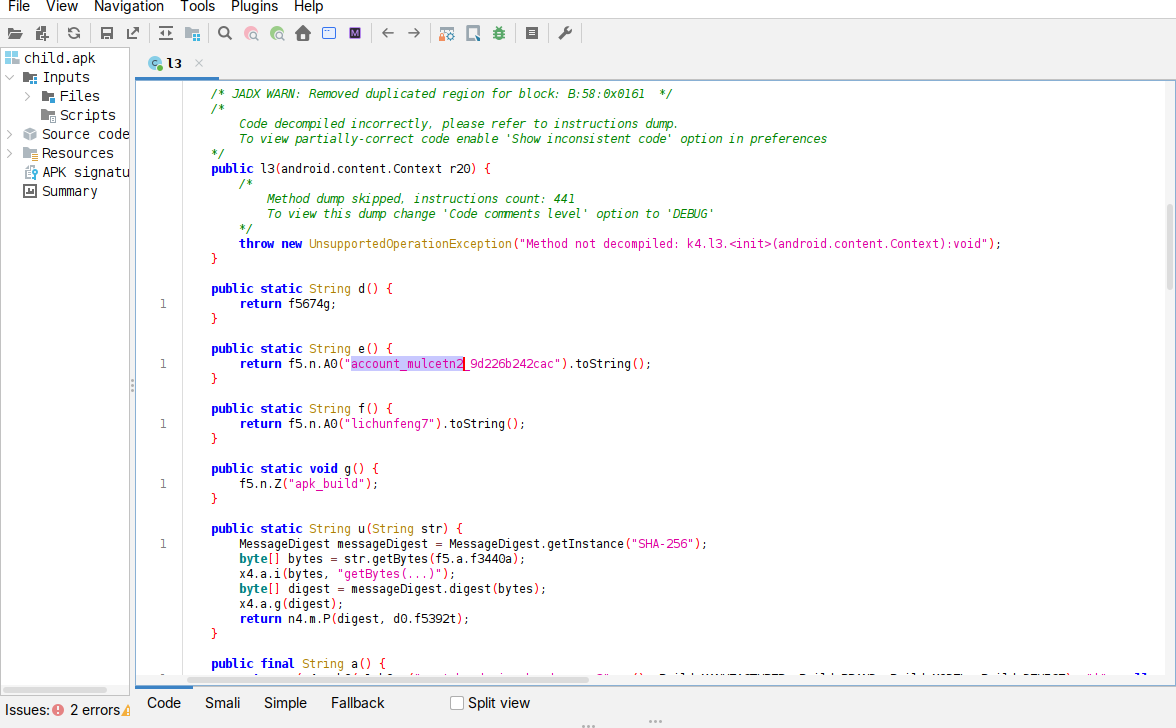Click the Add files icon
Image resolution: width=1176 pixels, height=728 pixels.
[x=42, y=33]
